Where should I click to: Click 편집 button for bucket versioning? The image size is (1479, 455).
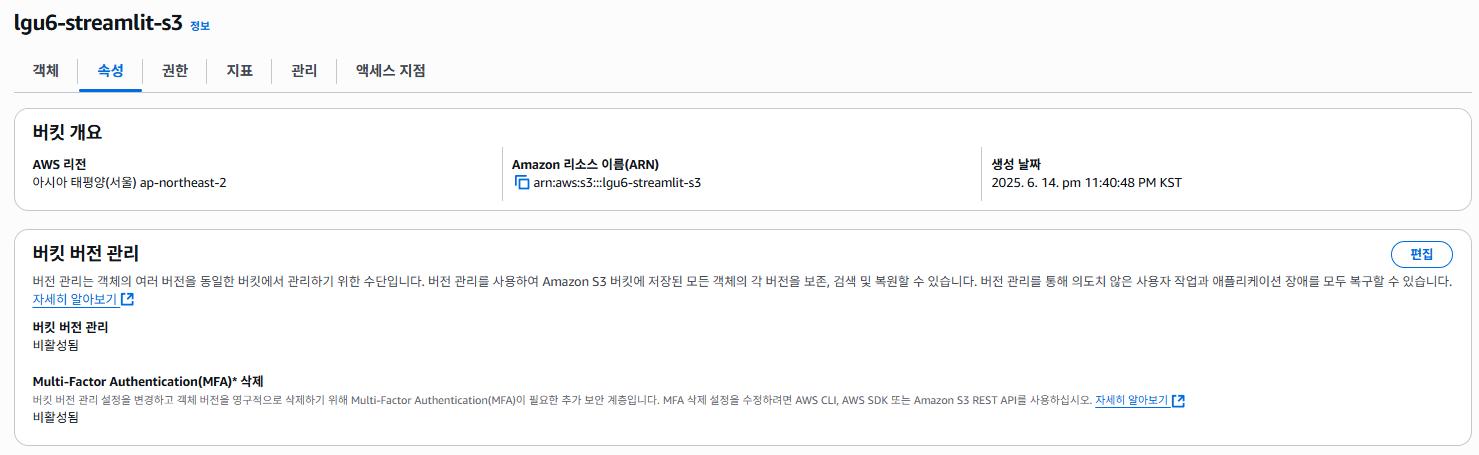(x=1421, y=254)
